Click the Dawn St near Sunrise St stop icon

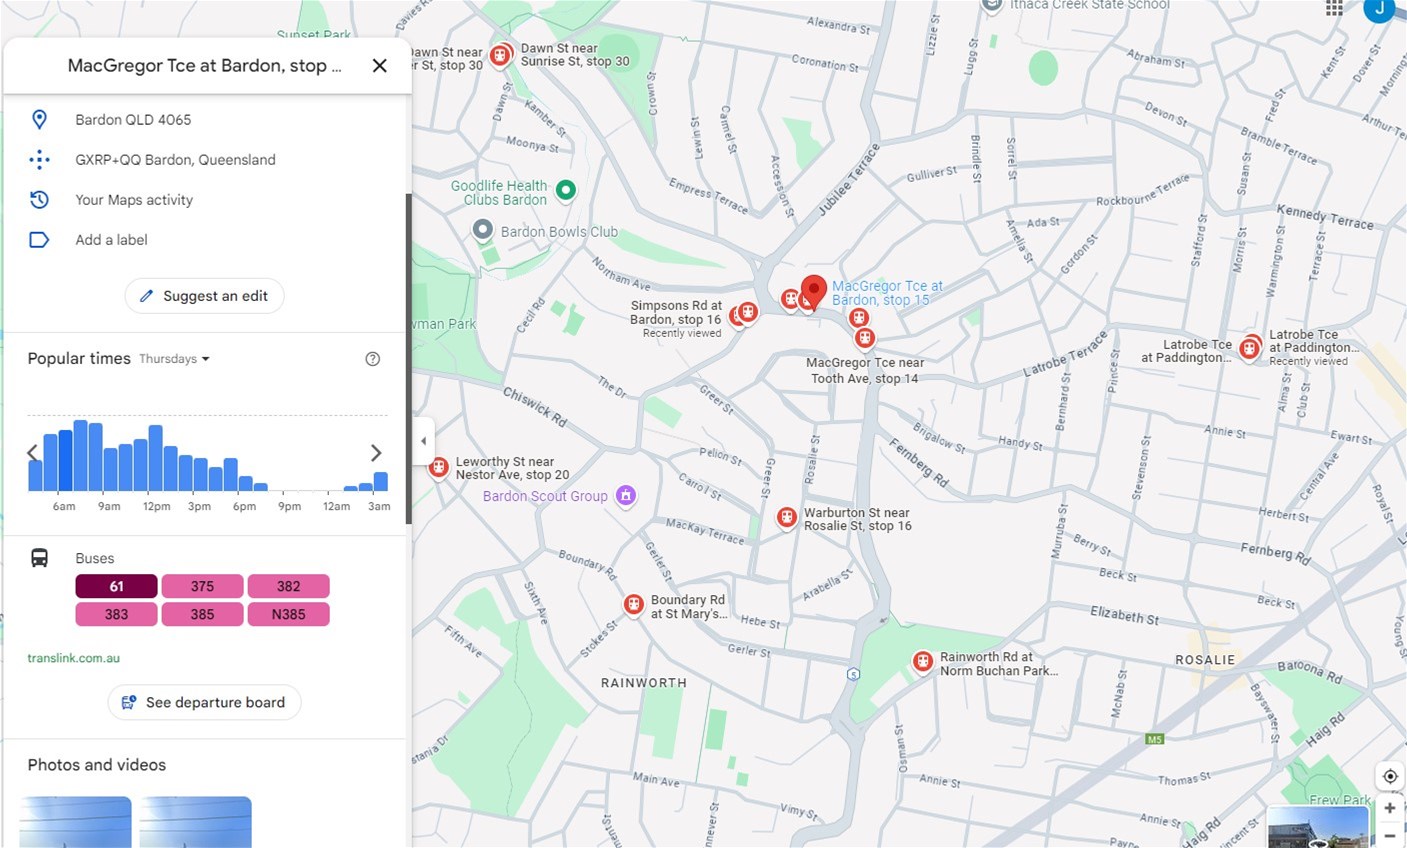click(x=501, y=55)
